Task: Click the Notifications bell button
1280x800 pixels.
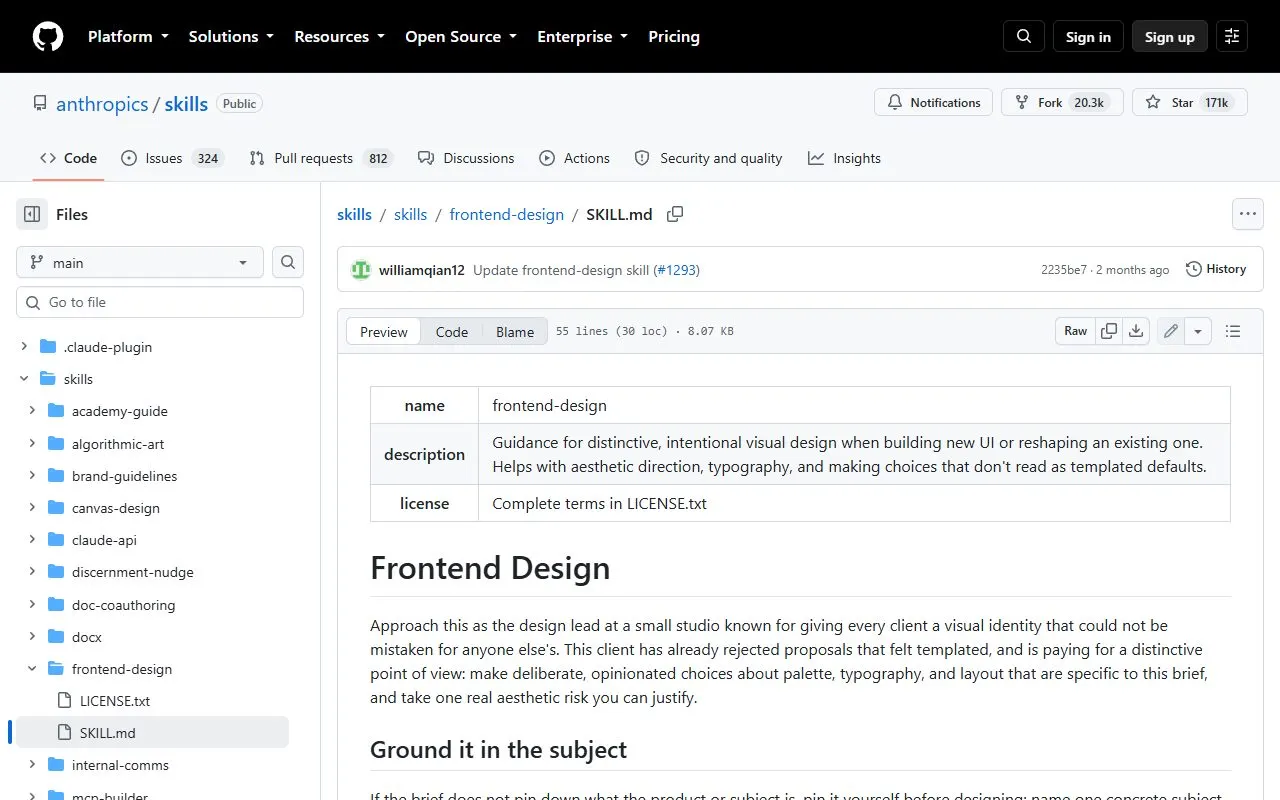Action: point(934,102)
